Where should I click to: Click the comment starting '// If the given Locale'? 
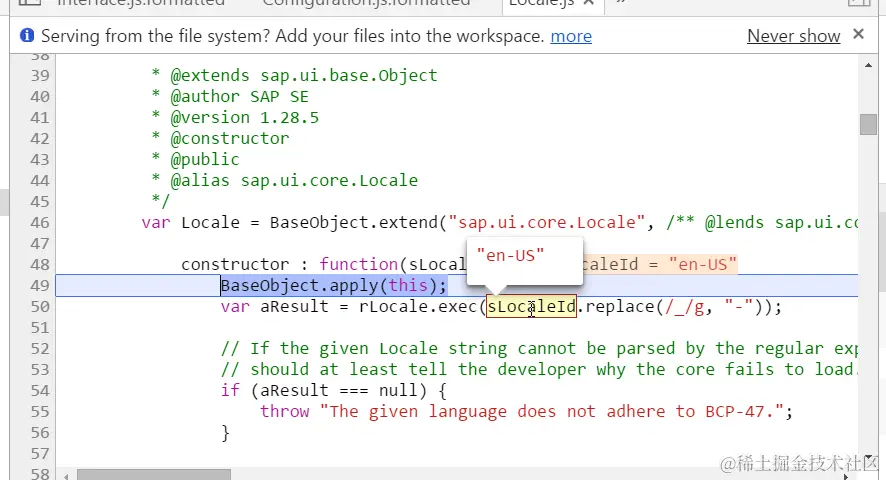539,349
